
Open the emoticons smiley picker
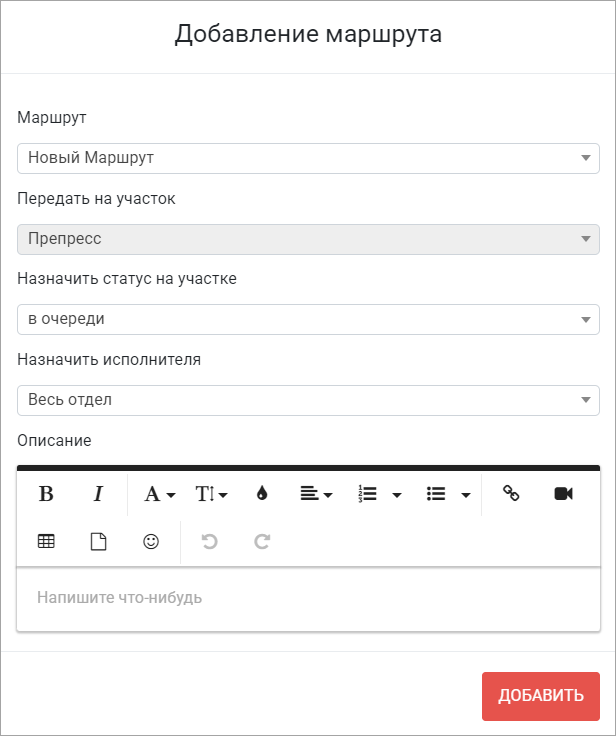coord(151,542)
